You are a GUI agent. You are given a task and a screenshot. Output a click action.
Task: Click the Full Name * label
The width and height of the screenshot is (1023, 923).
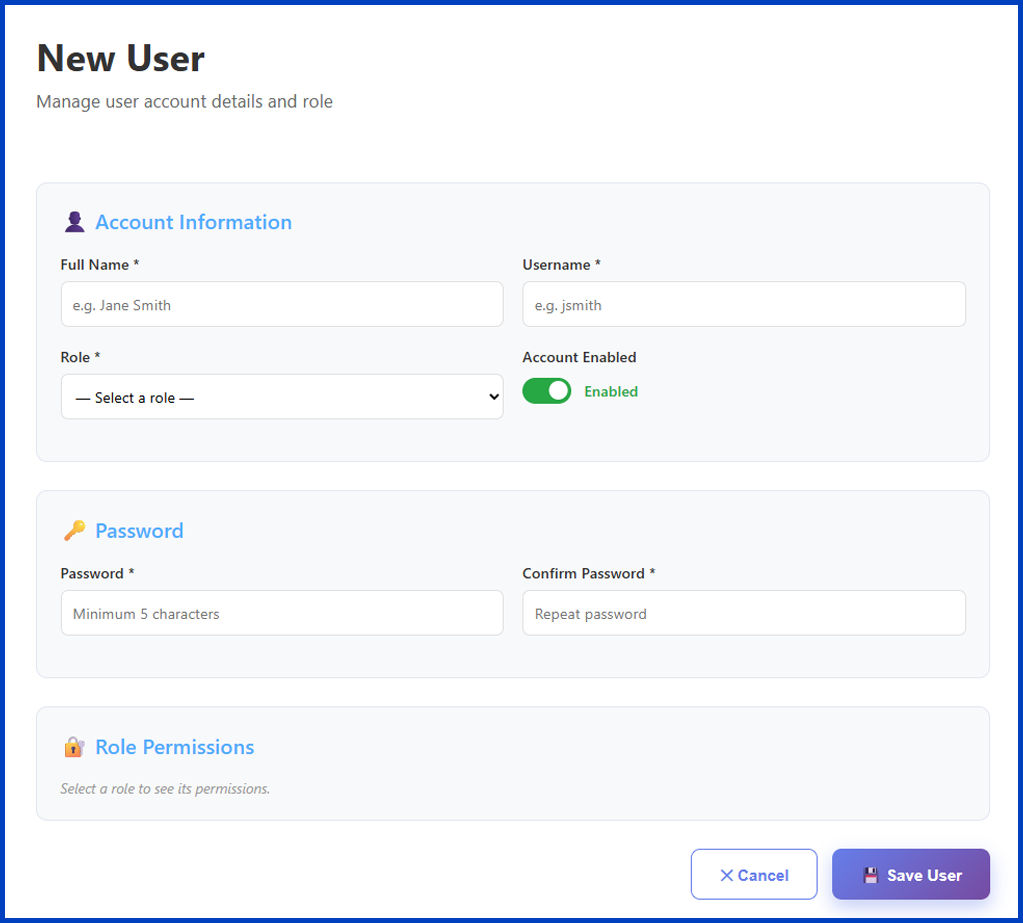[100, 264]
